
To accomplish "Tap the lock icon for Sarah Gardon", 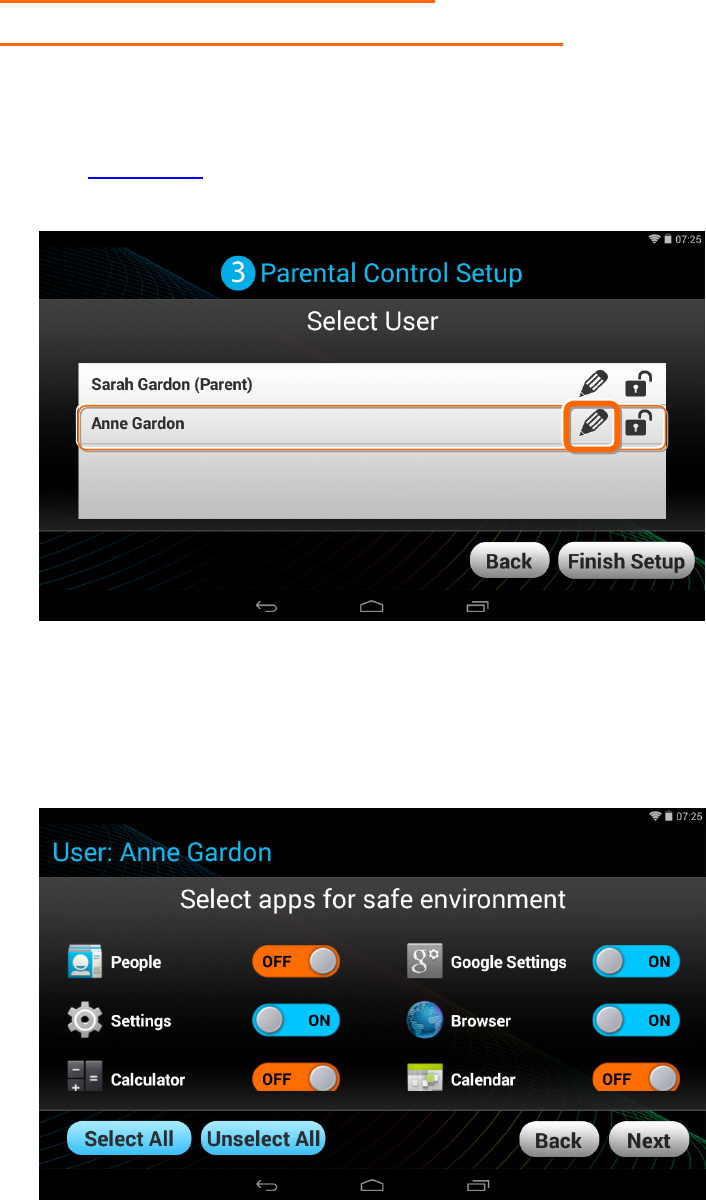I will pos(638,384).
